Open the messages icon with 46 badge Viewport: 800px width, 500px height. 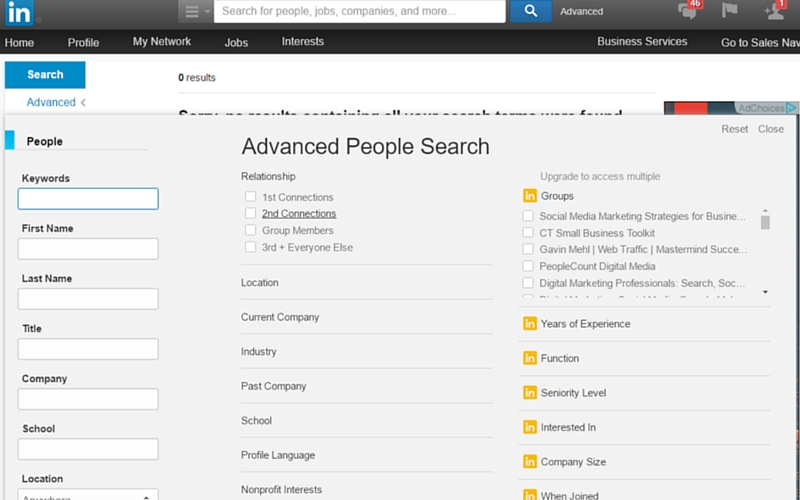coord(688,10)
